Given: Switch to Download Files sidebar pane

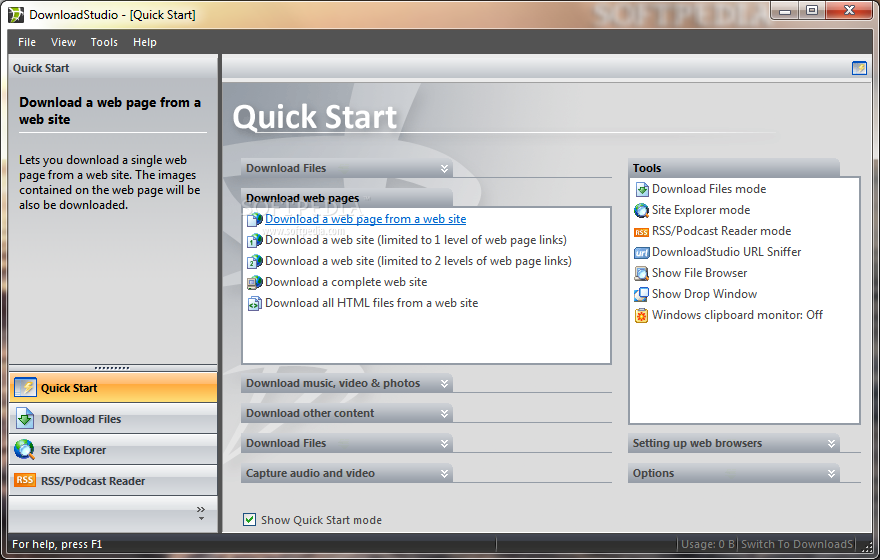Looking at the screenshot, I should pos(113,419).
